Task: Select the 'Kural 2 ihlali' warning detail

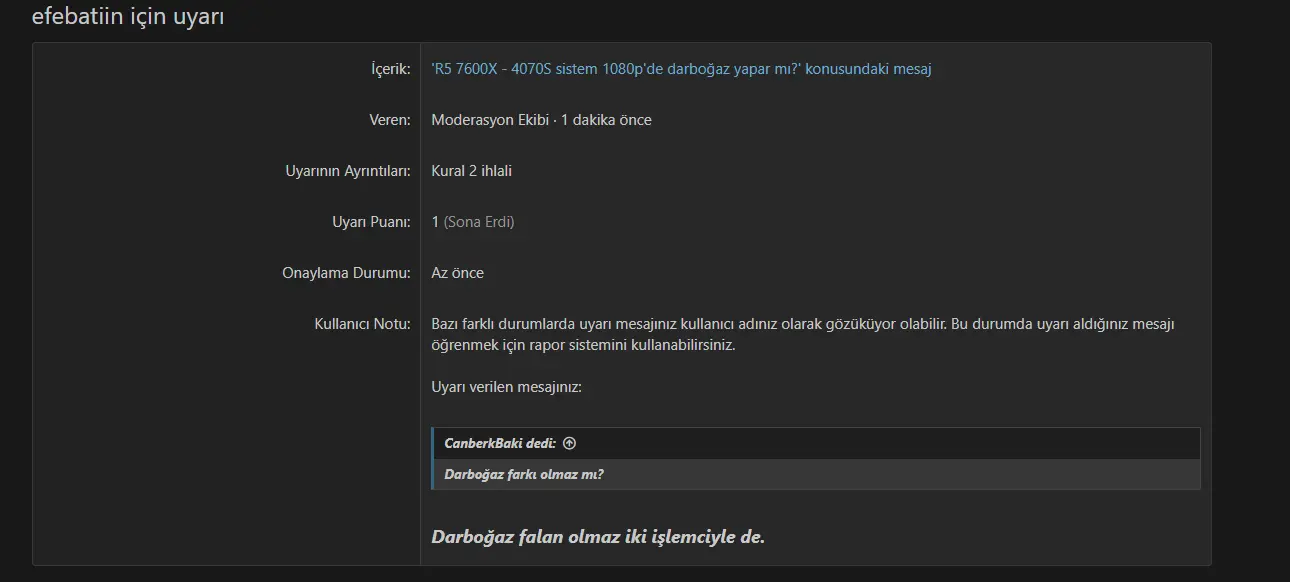Action: (472, 171)
